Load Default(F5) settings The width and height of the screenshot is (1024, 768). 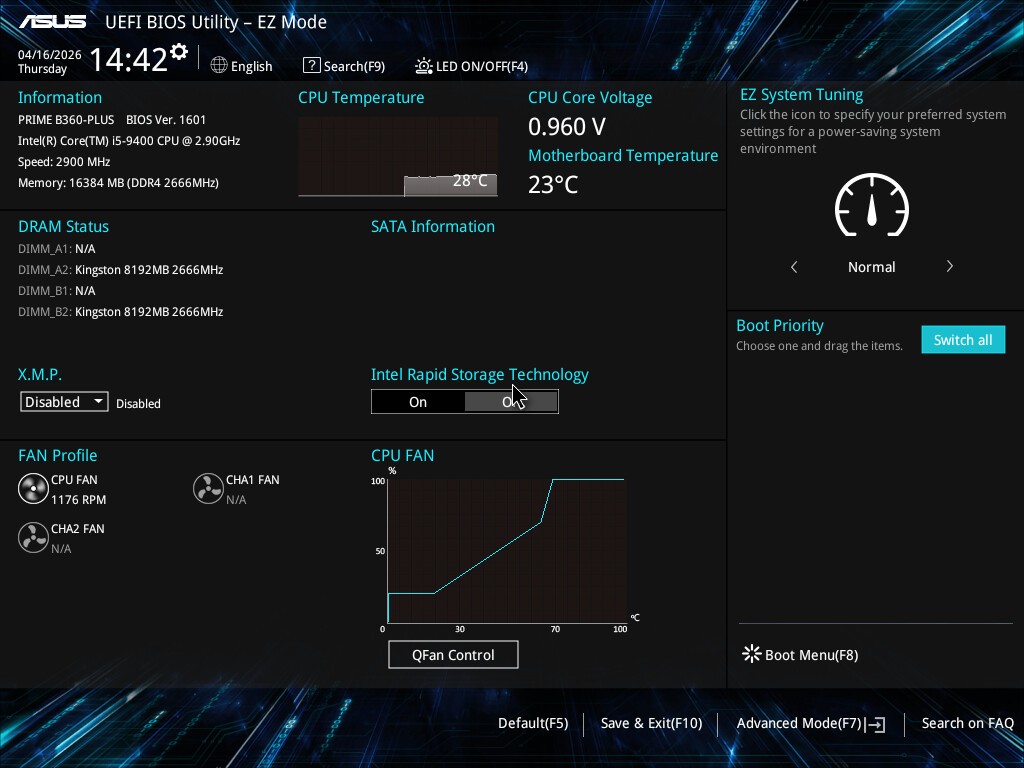tap(533, 723)
